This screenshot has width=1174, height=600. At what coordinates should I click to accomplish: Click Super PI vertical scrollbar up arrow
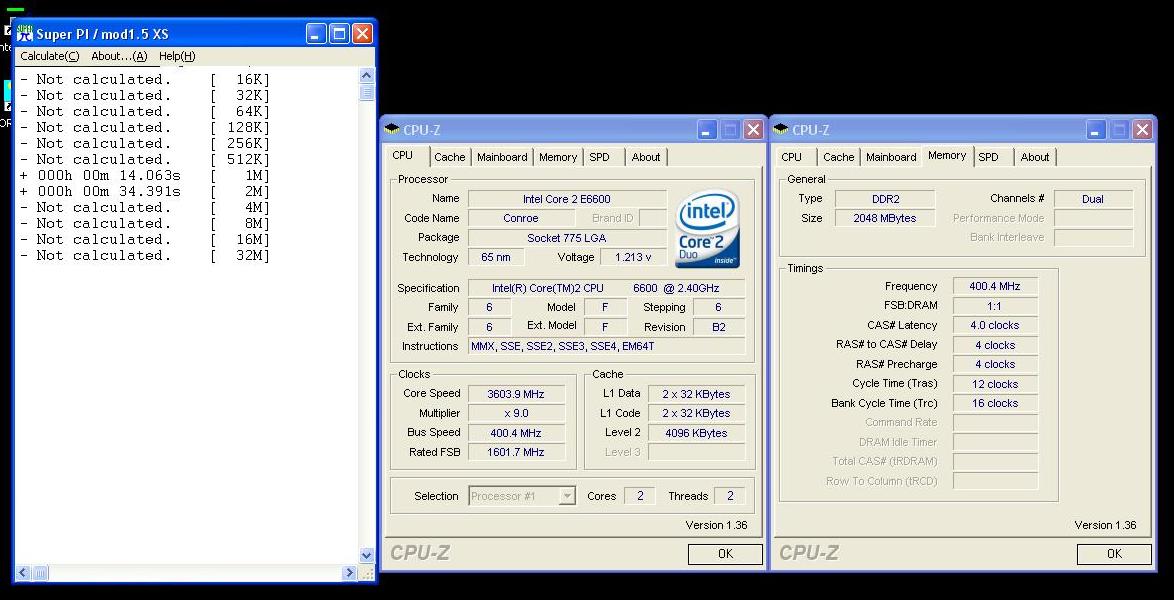(367, 76)
